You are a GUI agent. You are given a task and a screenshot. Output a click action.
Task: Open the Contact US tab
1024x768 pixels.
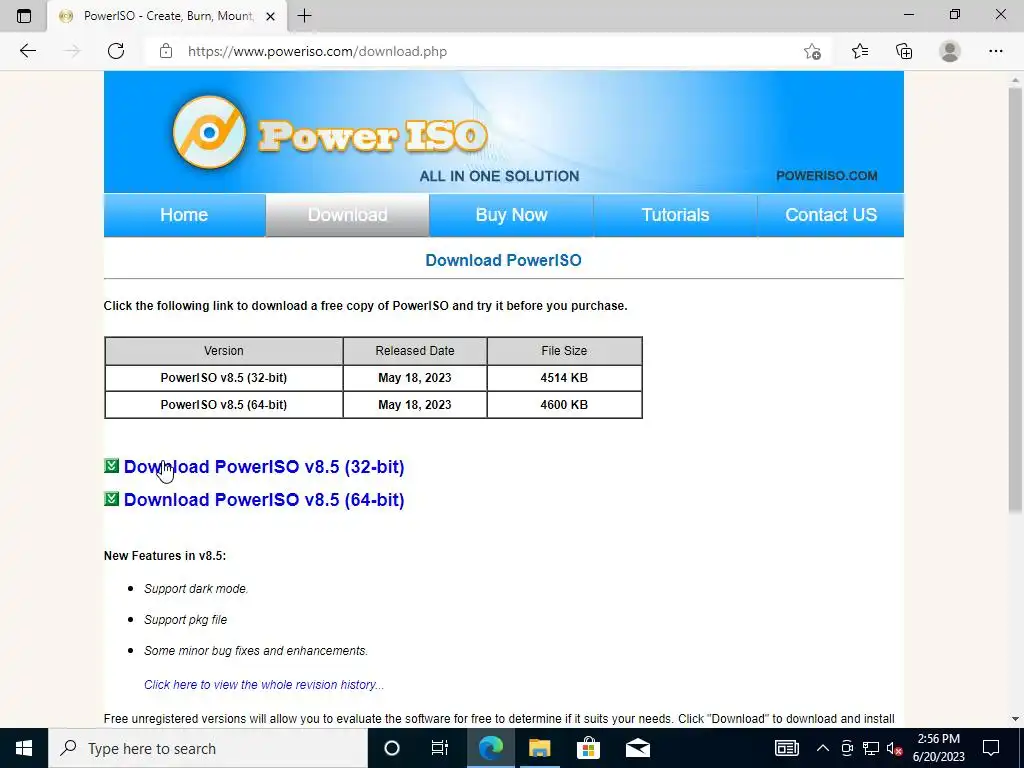tap(831, 215)
